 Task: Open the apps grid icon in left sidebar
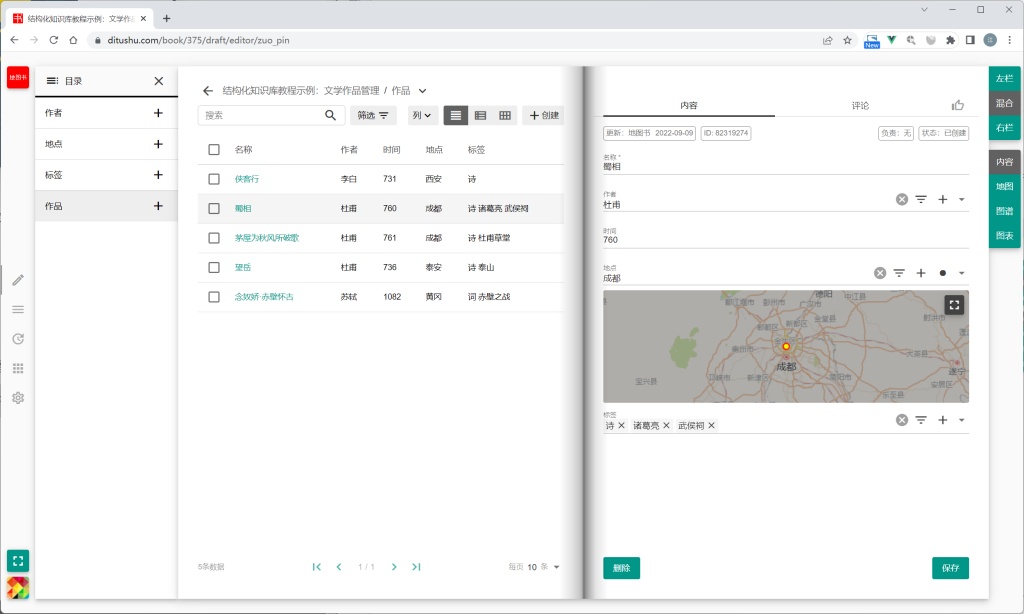[18, 368]
